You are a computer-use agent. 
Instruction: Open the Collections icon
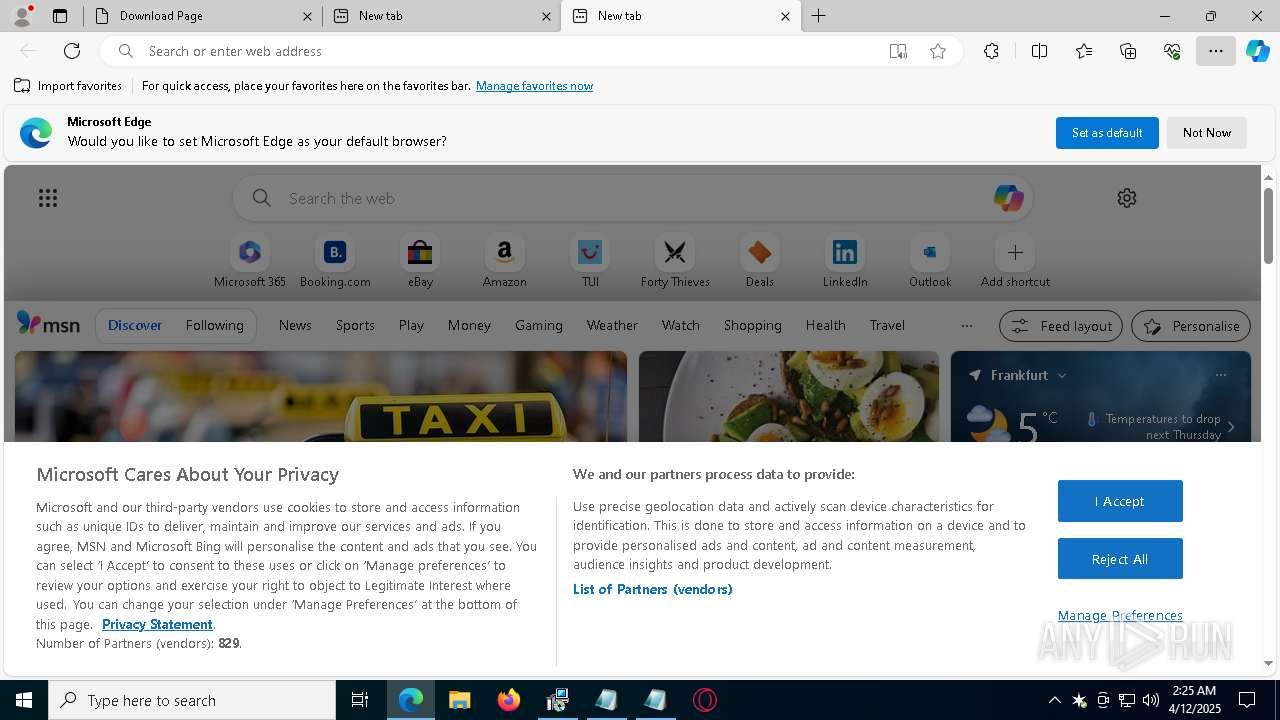1128,51
